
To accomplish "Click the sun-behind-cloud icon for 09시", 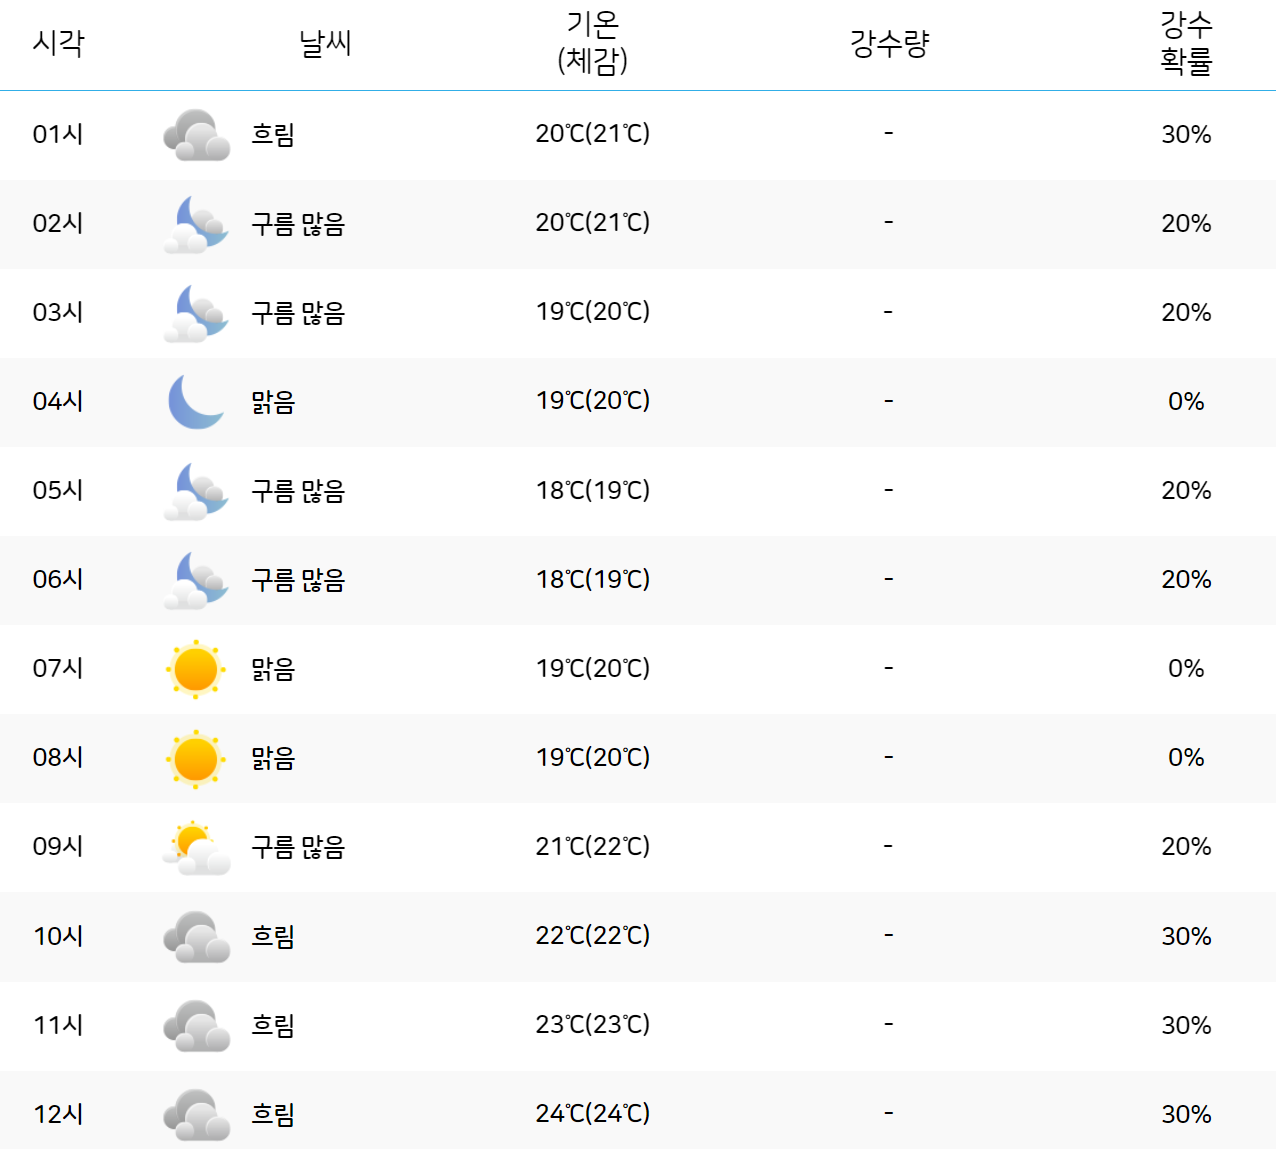I will [x=197, y=846].
